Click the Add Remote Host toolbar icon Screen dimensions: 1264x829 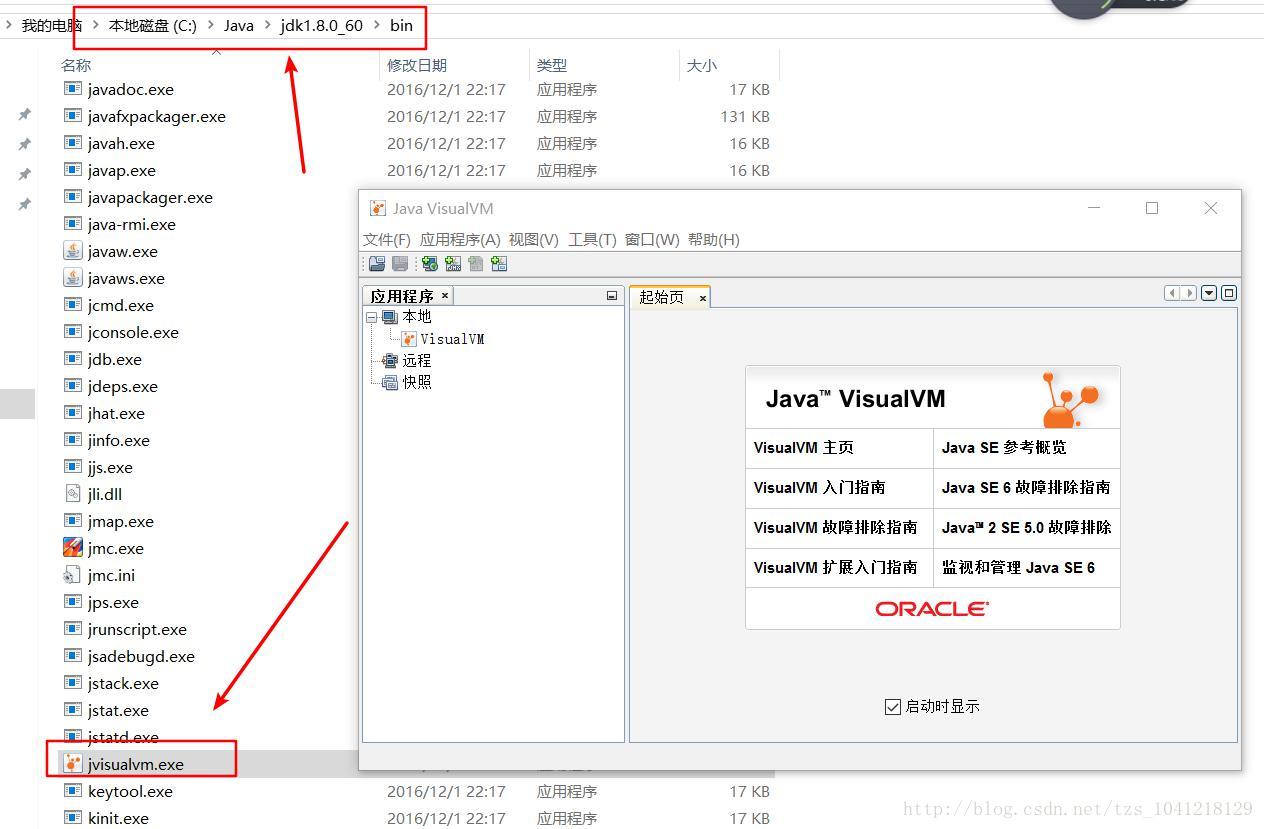(x=430, y=264)
